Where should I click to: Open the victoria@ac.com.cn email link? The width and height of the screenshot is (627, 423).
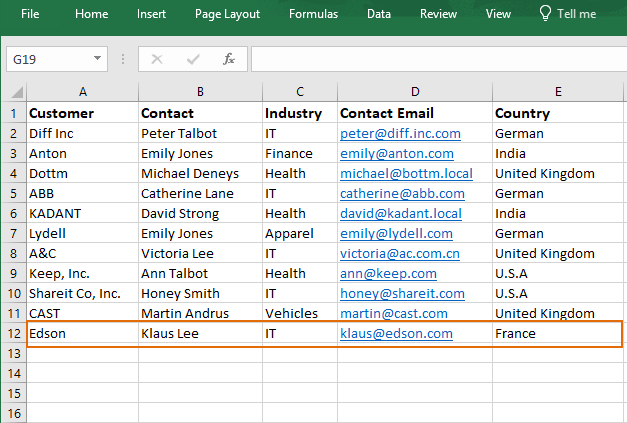(400, 253)
